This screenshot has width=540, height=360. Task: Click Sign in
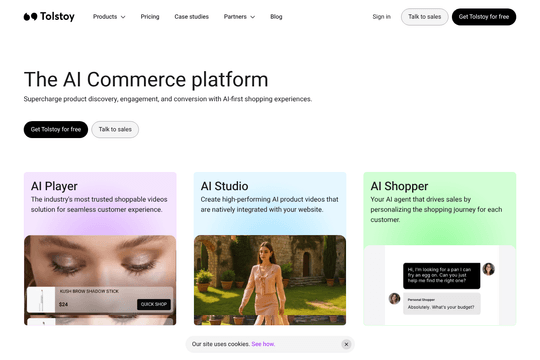point(382,17)
